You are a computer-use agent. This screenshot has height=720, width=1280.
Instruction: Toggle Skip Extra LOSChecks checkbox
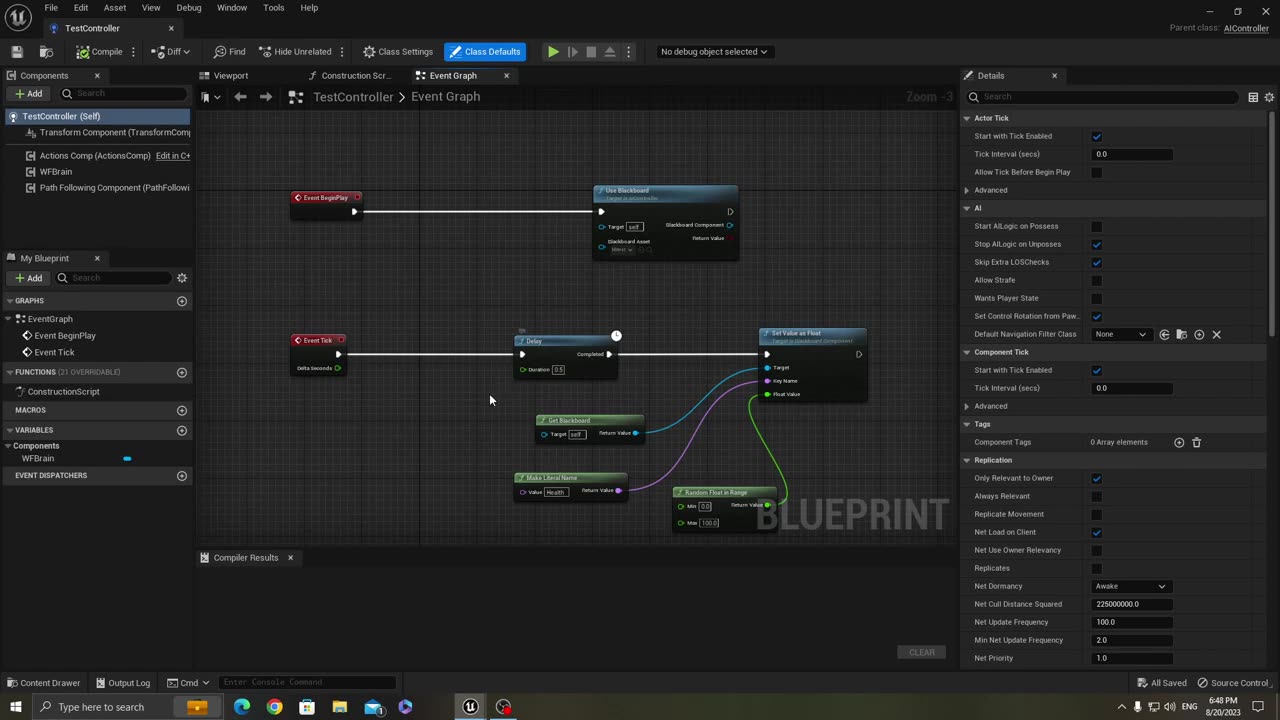click(1097, 262)
